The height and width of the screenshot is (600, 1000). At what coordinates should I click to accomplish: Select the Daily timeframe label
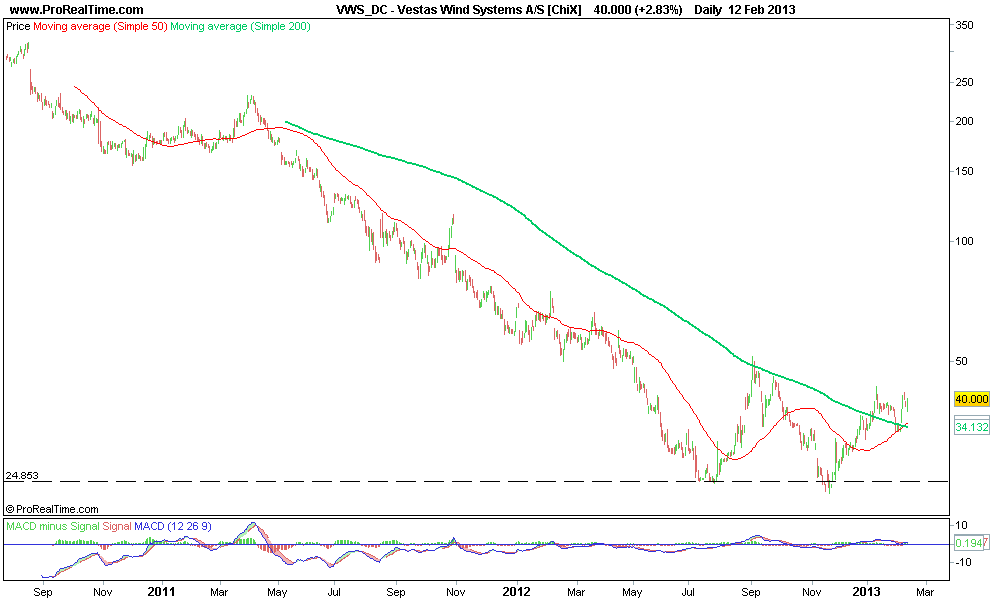[x=708, y=10]
